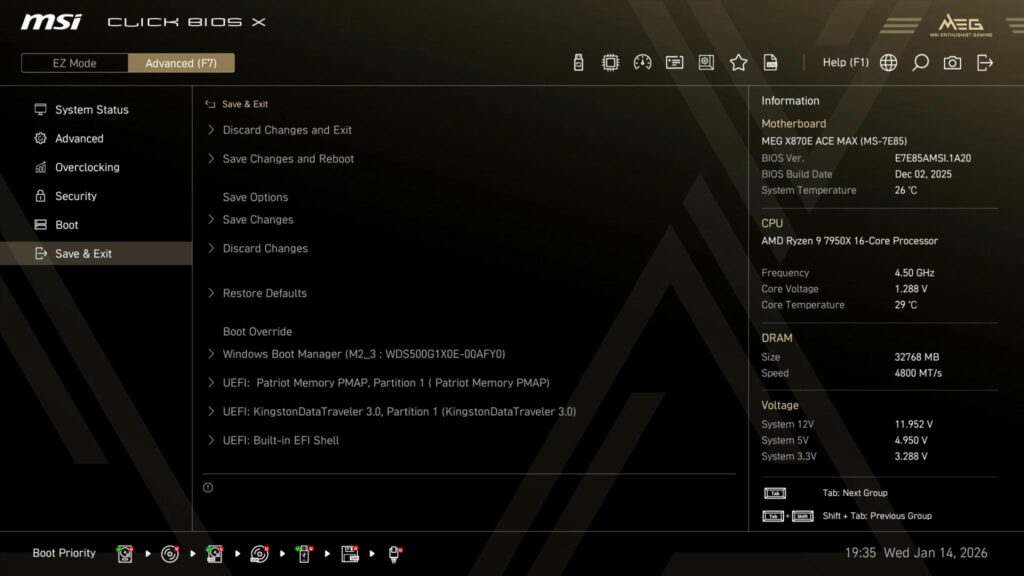The width and height of the screenshot is (1024, 576).
Task: Click Help (F1)
Action: [845, 63]
